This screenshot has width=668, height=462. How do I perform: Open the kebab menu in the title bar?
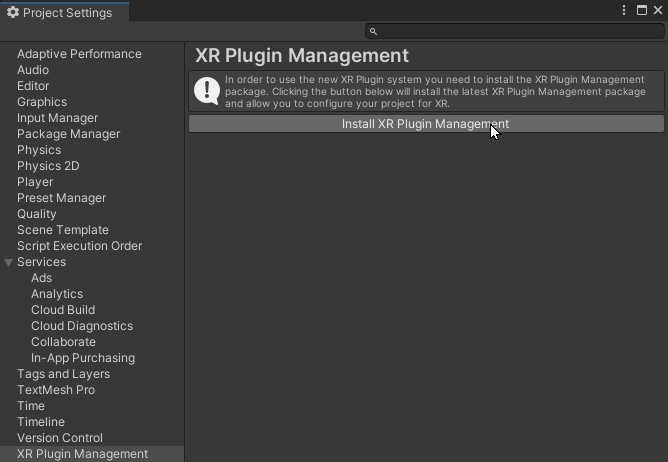pos(625,10)
